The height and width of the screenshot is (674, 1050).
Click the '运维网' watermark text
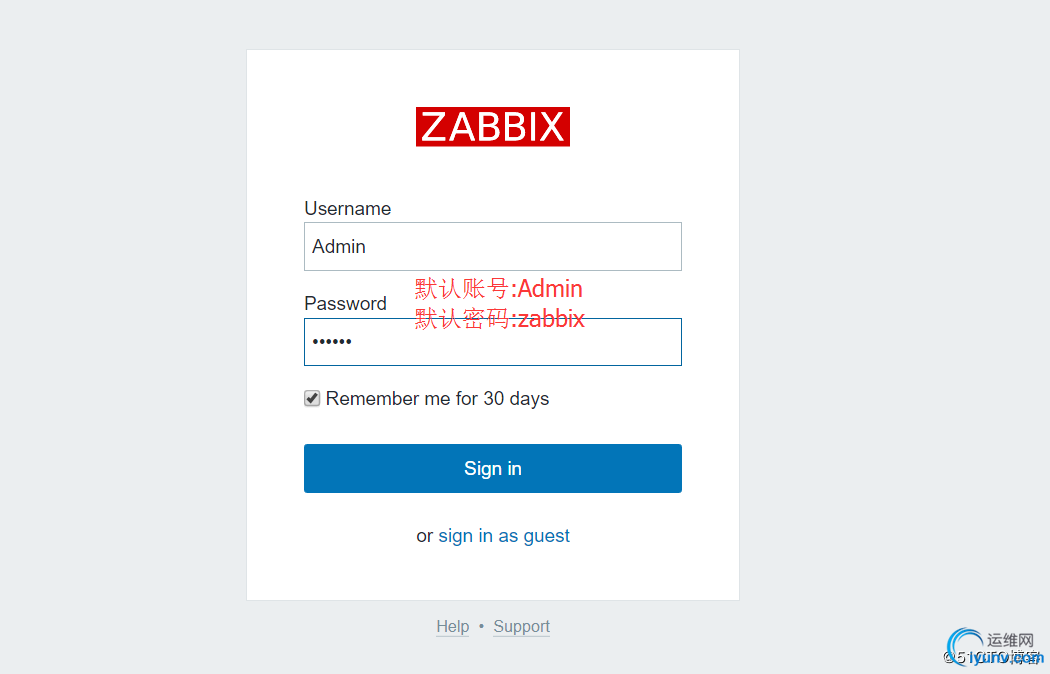point(1010,640)
